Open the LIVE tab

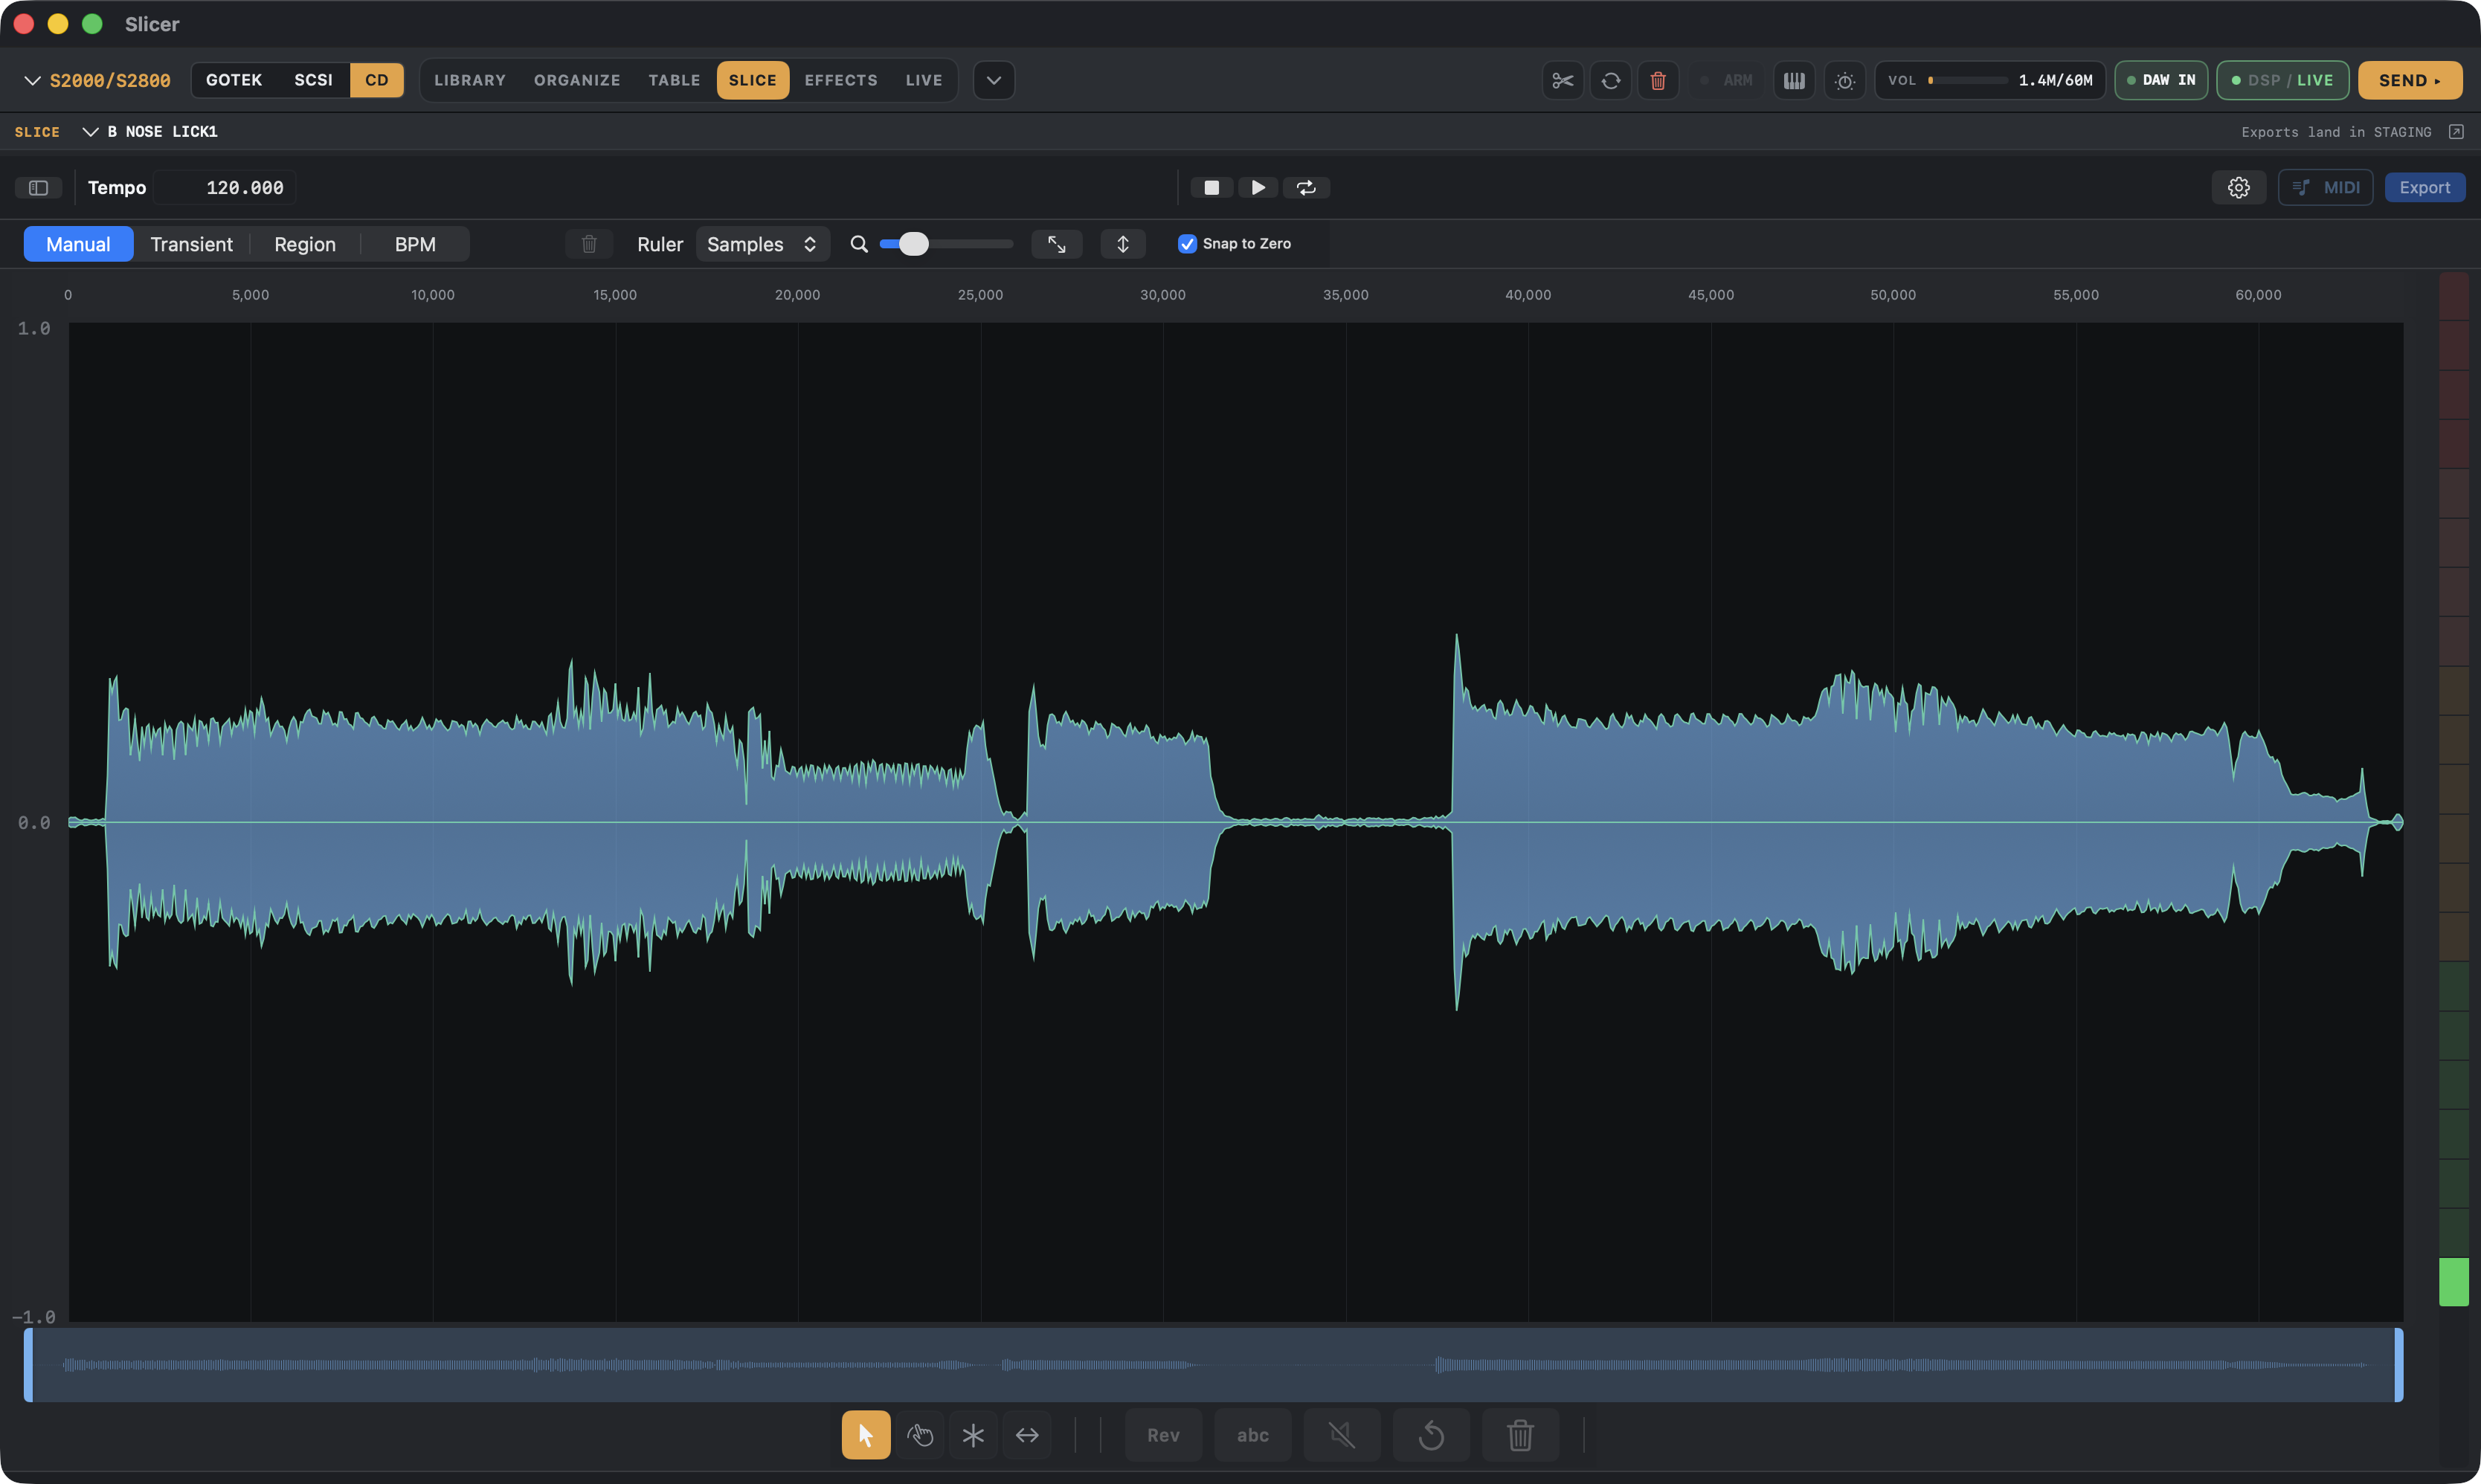pos(924,80)
